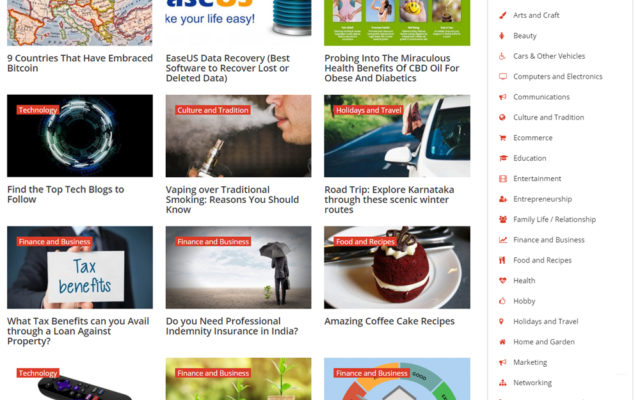Screen dimensions: 640x400
Task: Go to the Health category
Action: tap(524, 281)
